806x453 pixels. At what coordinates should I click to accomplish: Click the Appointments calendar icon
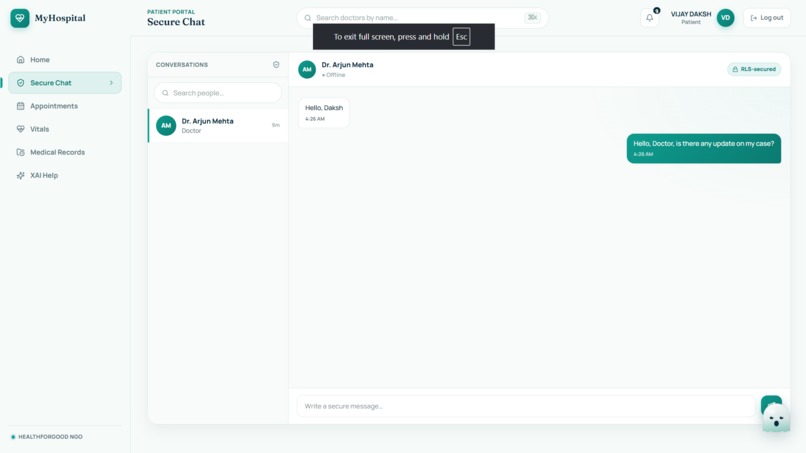coord(21,106)
